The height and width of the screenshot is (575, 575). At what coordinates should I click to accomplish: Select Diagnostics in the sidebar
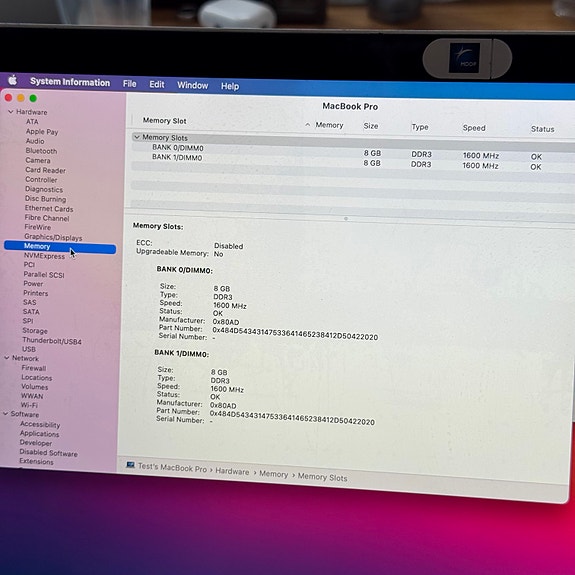[44, 189]
